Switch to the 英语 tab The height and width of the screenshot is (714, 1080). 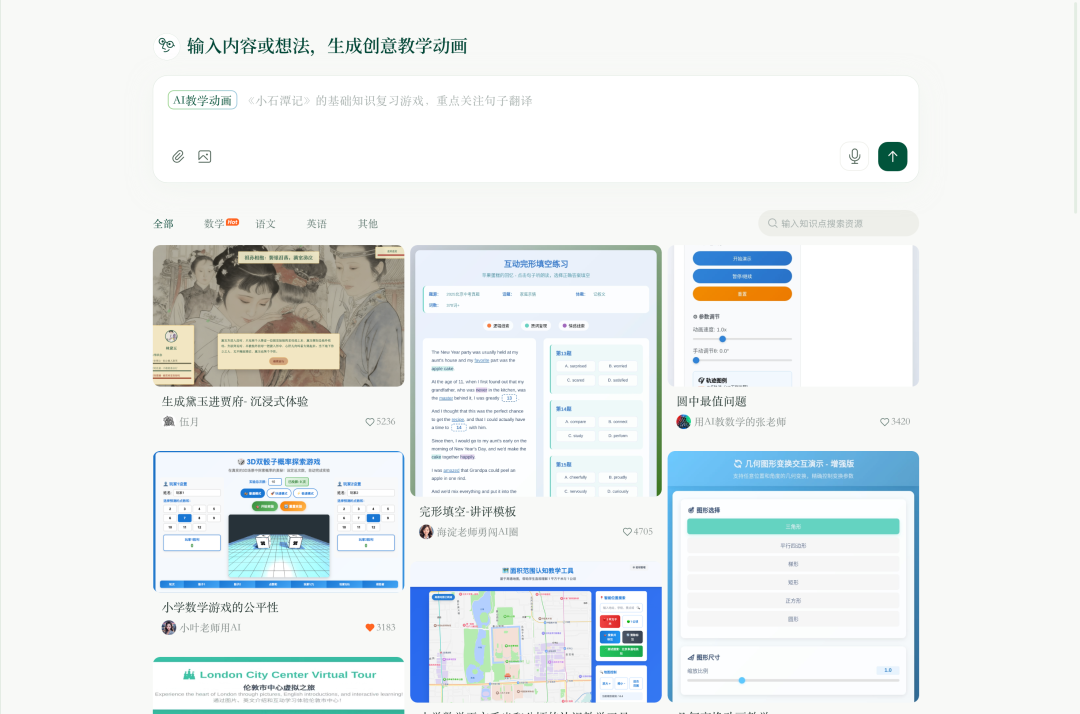click(x=317, y=224)
